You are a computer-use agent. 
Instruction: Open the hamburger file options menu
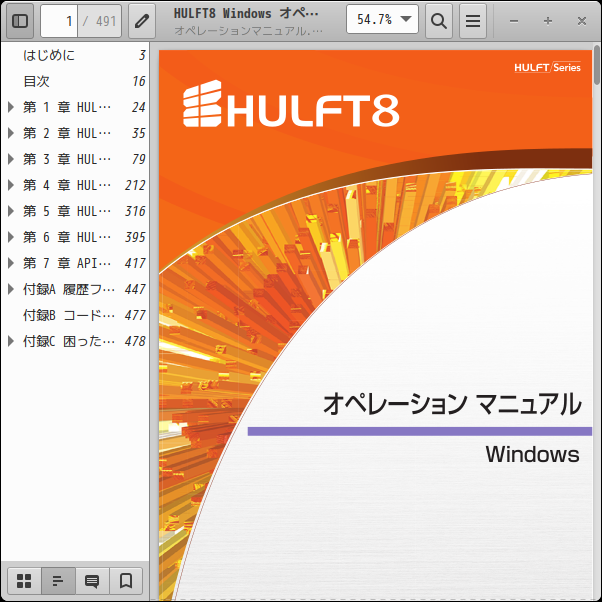(x=473, y=21)
